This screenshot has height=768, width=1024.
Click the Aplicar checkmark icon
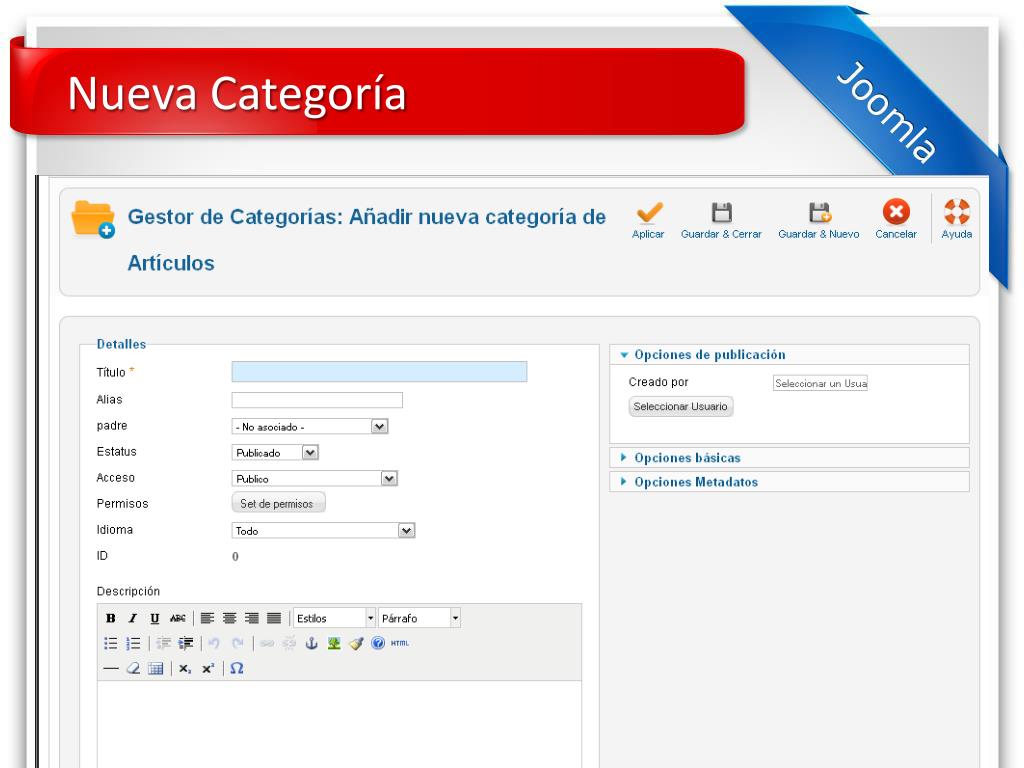(x=650, y=212)
